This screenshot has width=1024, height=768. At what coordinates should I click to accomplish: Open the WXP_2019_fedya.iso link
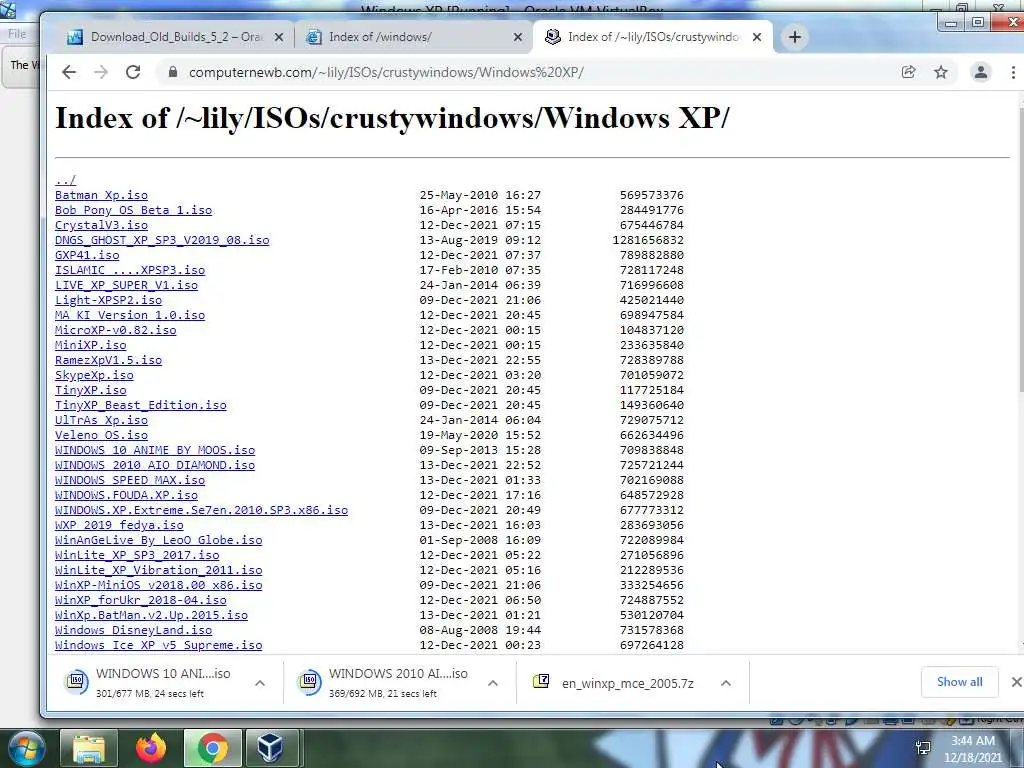(x=119, y=526)
